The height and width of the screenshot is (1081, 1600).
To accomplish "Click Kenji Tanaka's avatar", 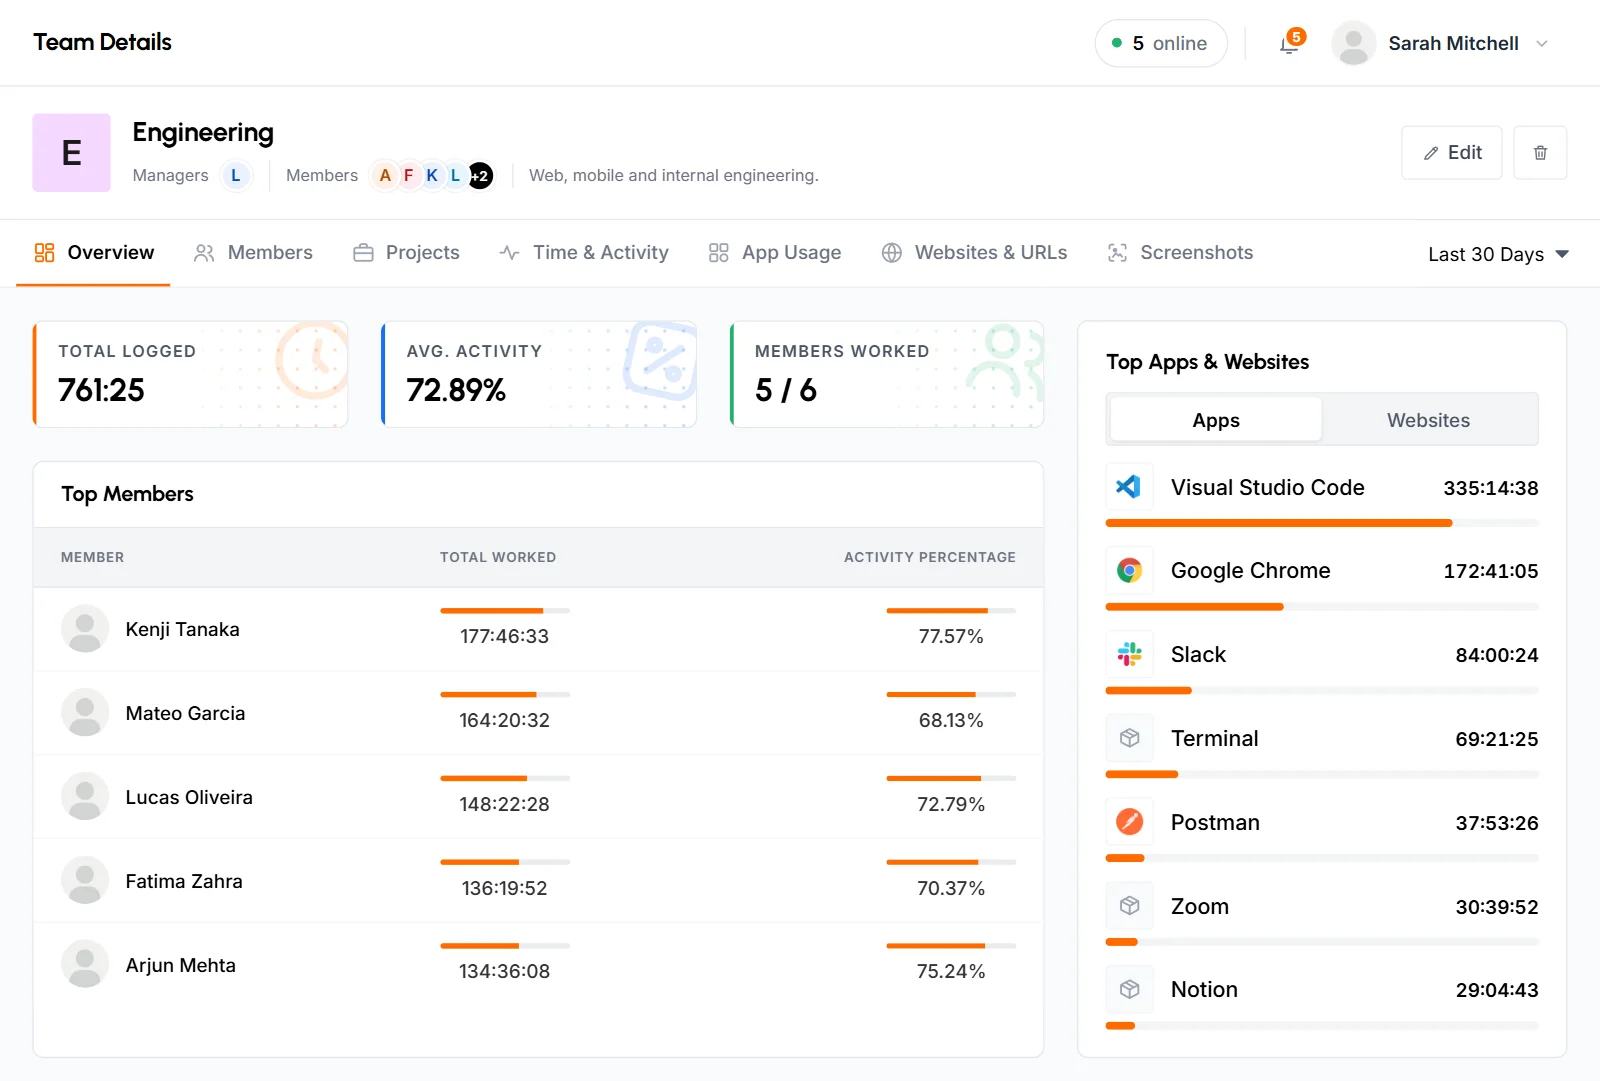I will [85, 629].
